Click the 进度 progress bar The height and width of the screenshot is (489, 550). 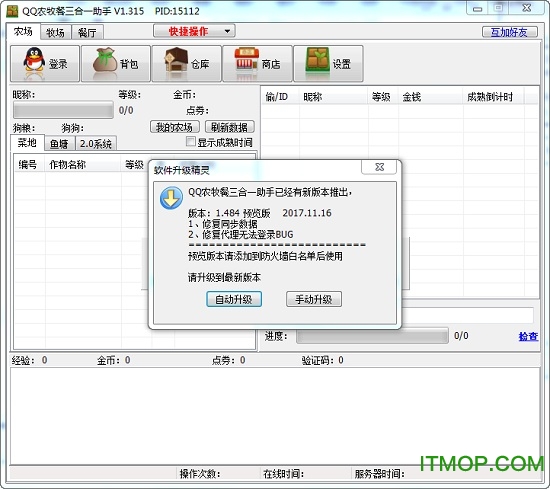(372, 336)
